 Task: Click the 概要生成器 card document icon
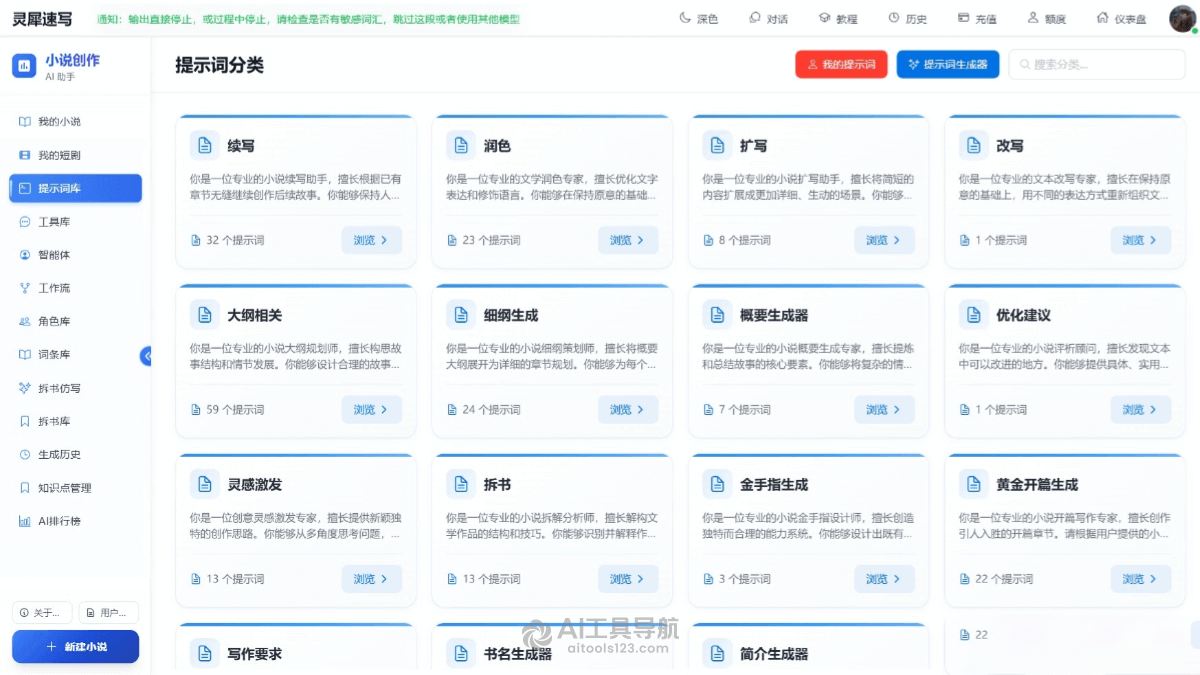717,315
